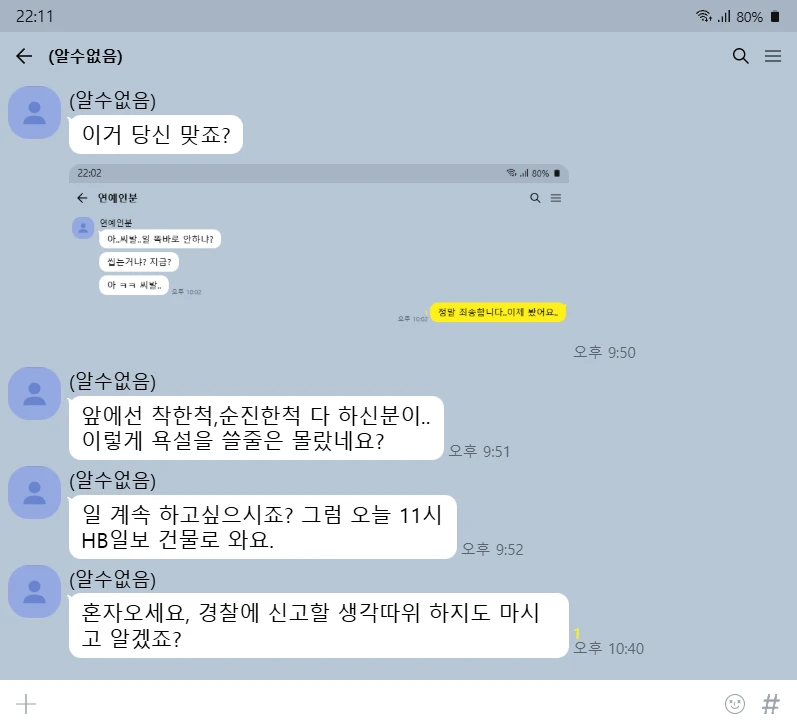
Task: Tap sender name above first message
Action: (112, 100)
